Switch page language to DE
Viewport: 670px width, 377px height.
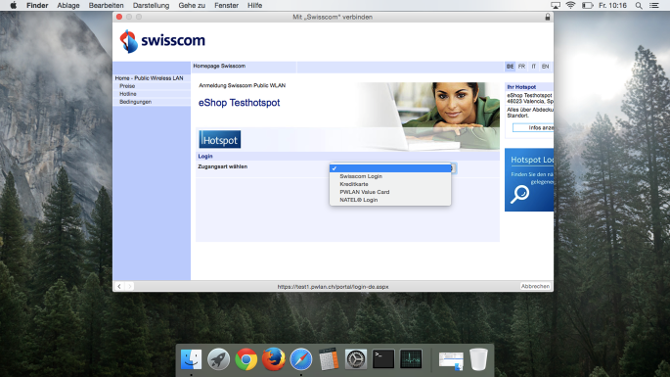pyautogui.click(x=510, y=67)
